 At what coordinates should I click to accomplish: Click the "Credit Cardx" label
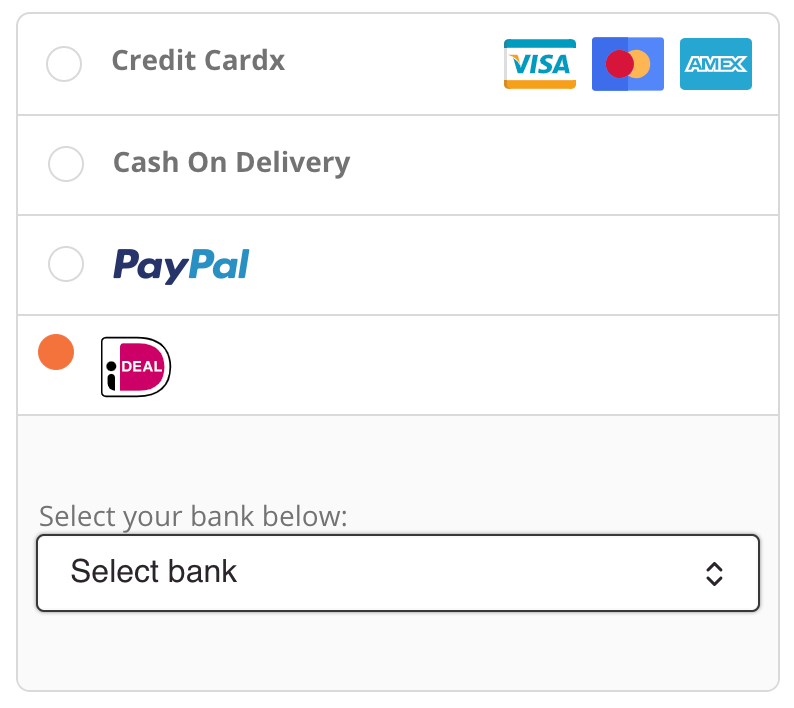[198, 61]
